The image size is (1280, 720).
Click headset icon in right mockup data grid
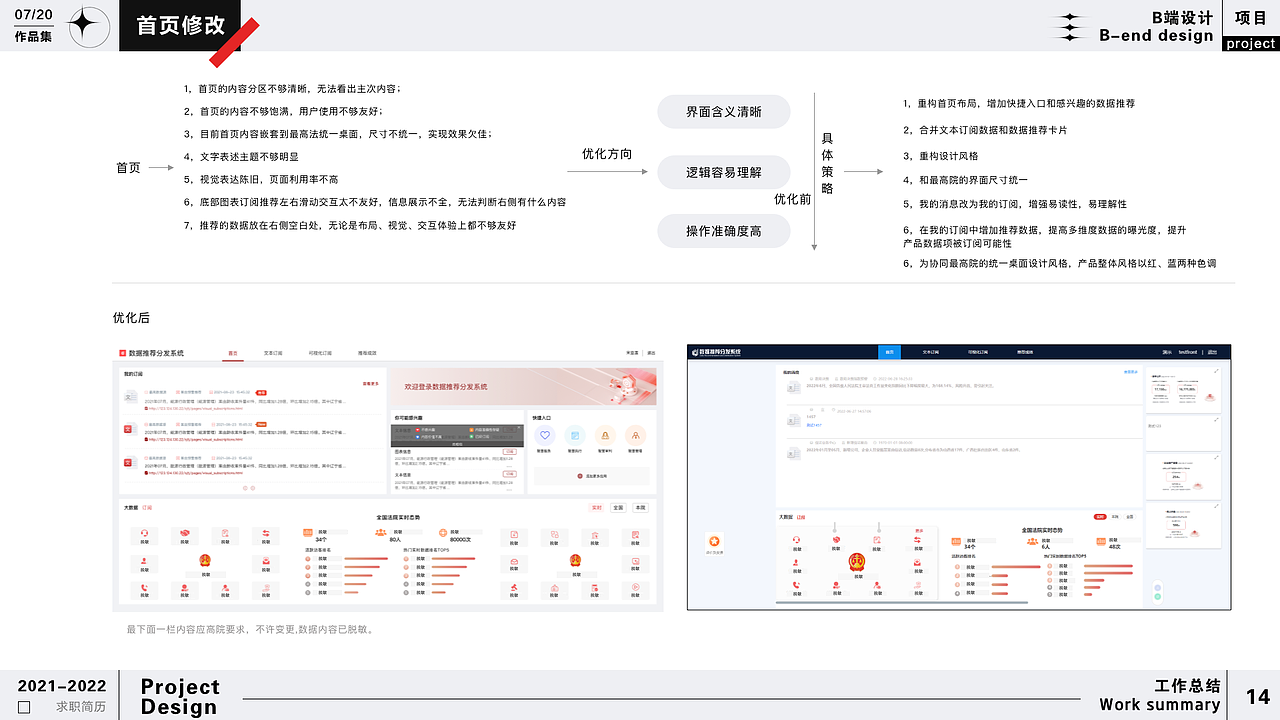(796, 540)
